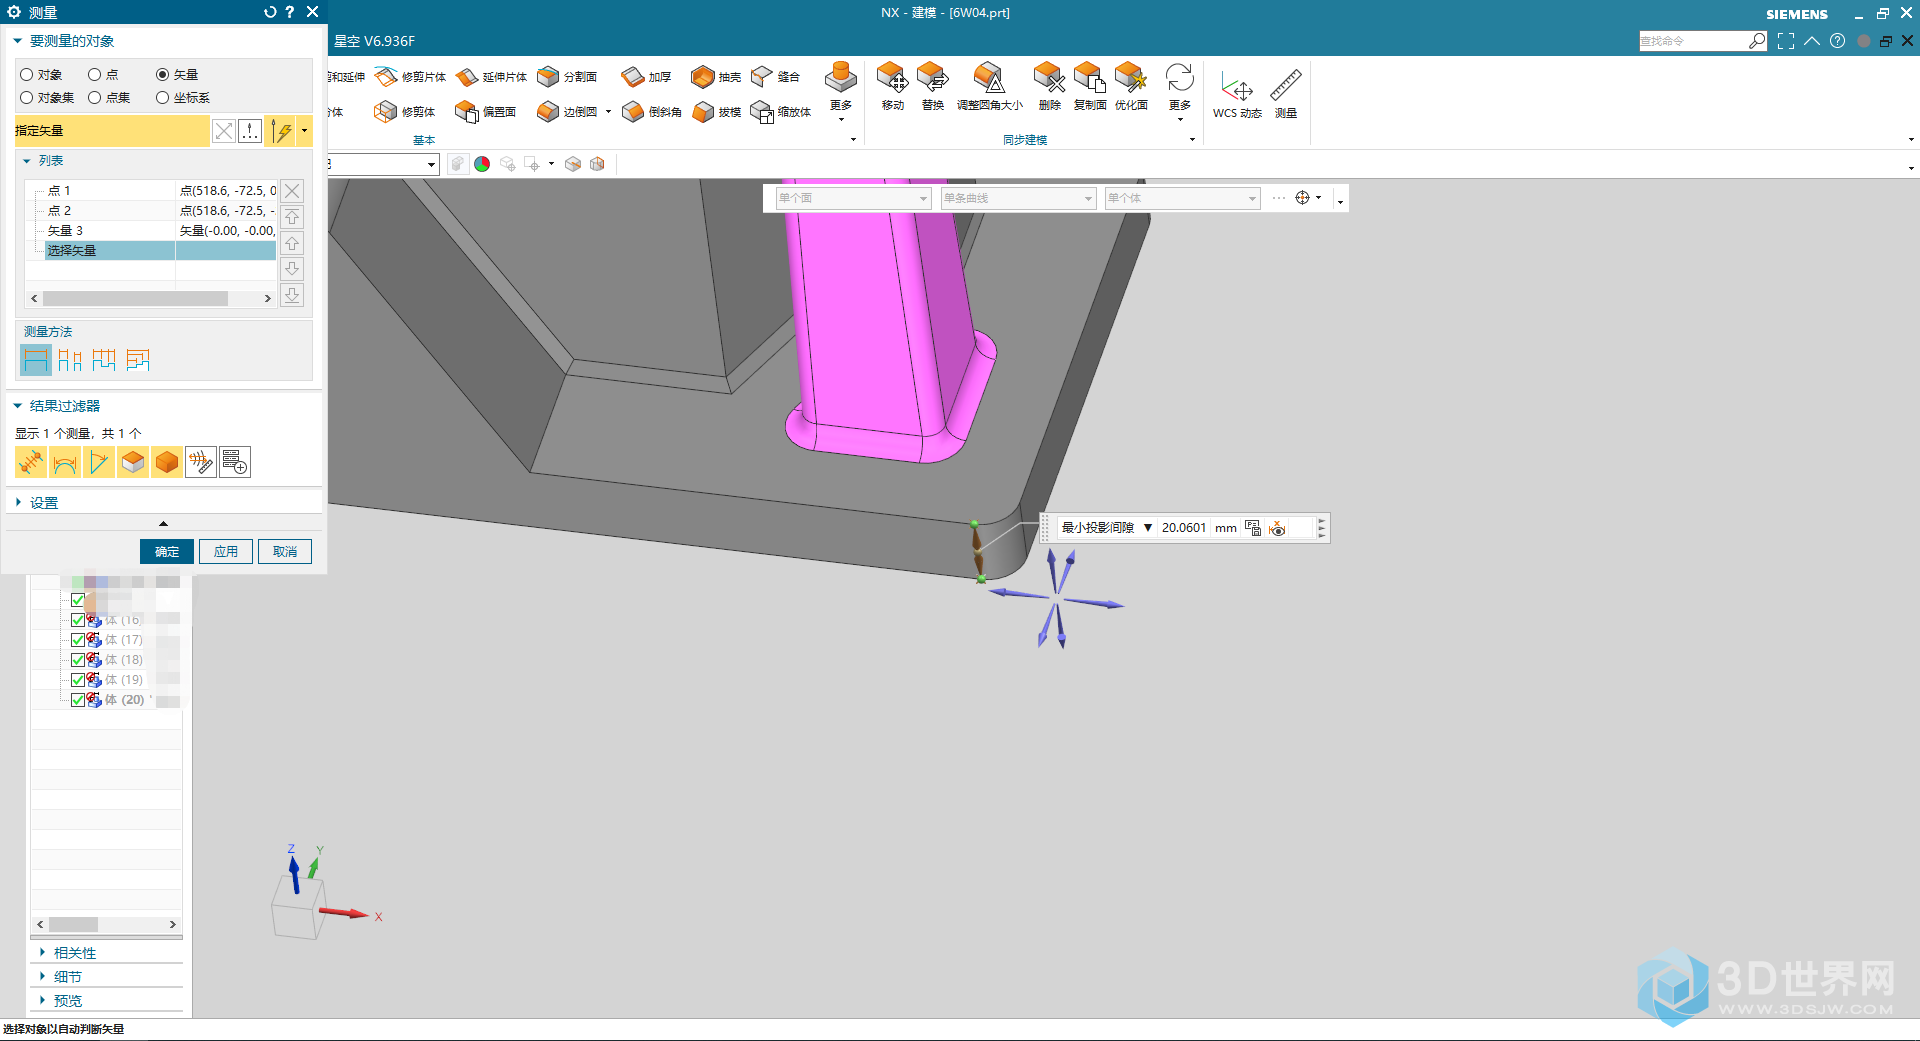Choose the second measurement method icon
The height and width of the screenshot is (1041, 1920).
pyautogui.click(x=70, y=360)
